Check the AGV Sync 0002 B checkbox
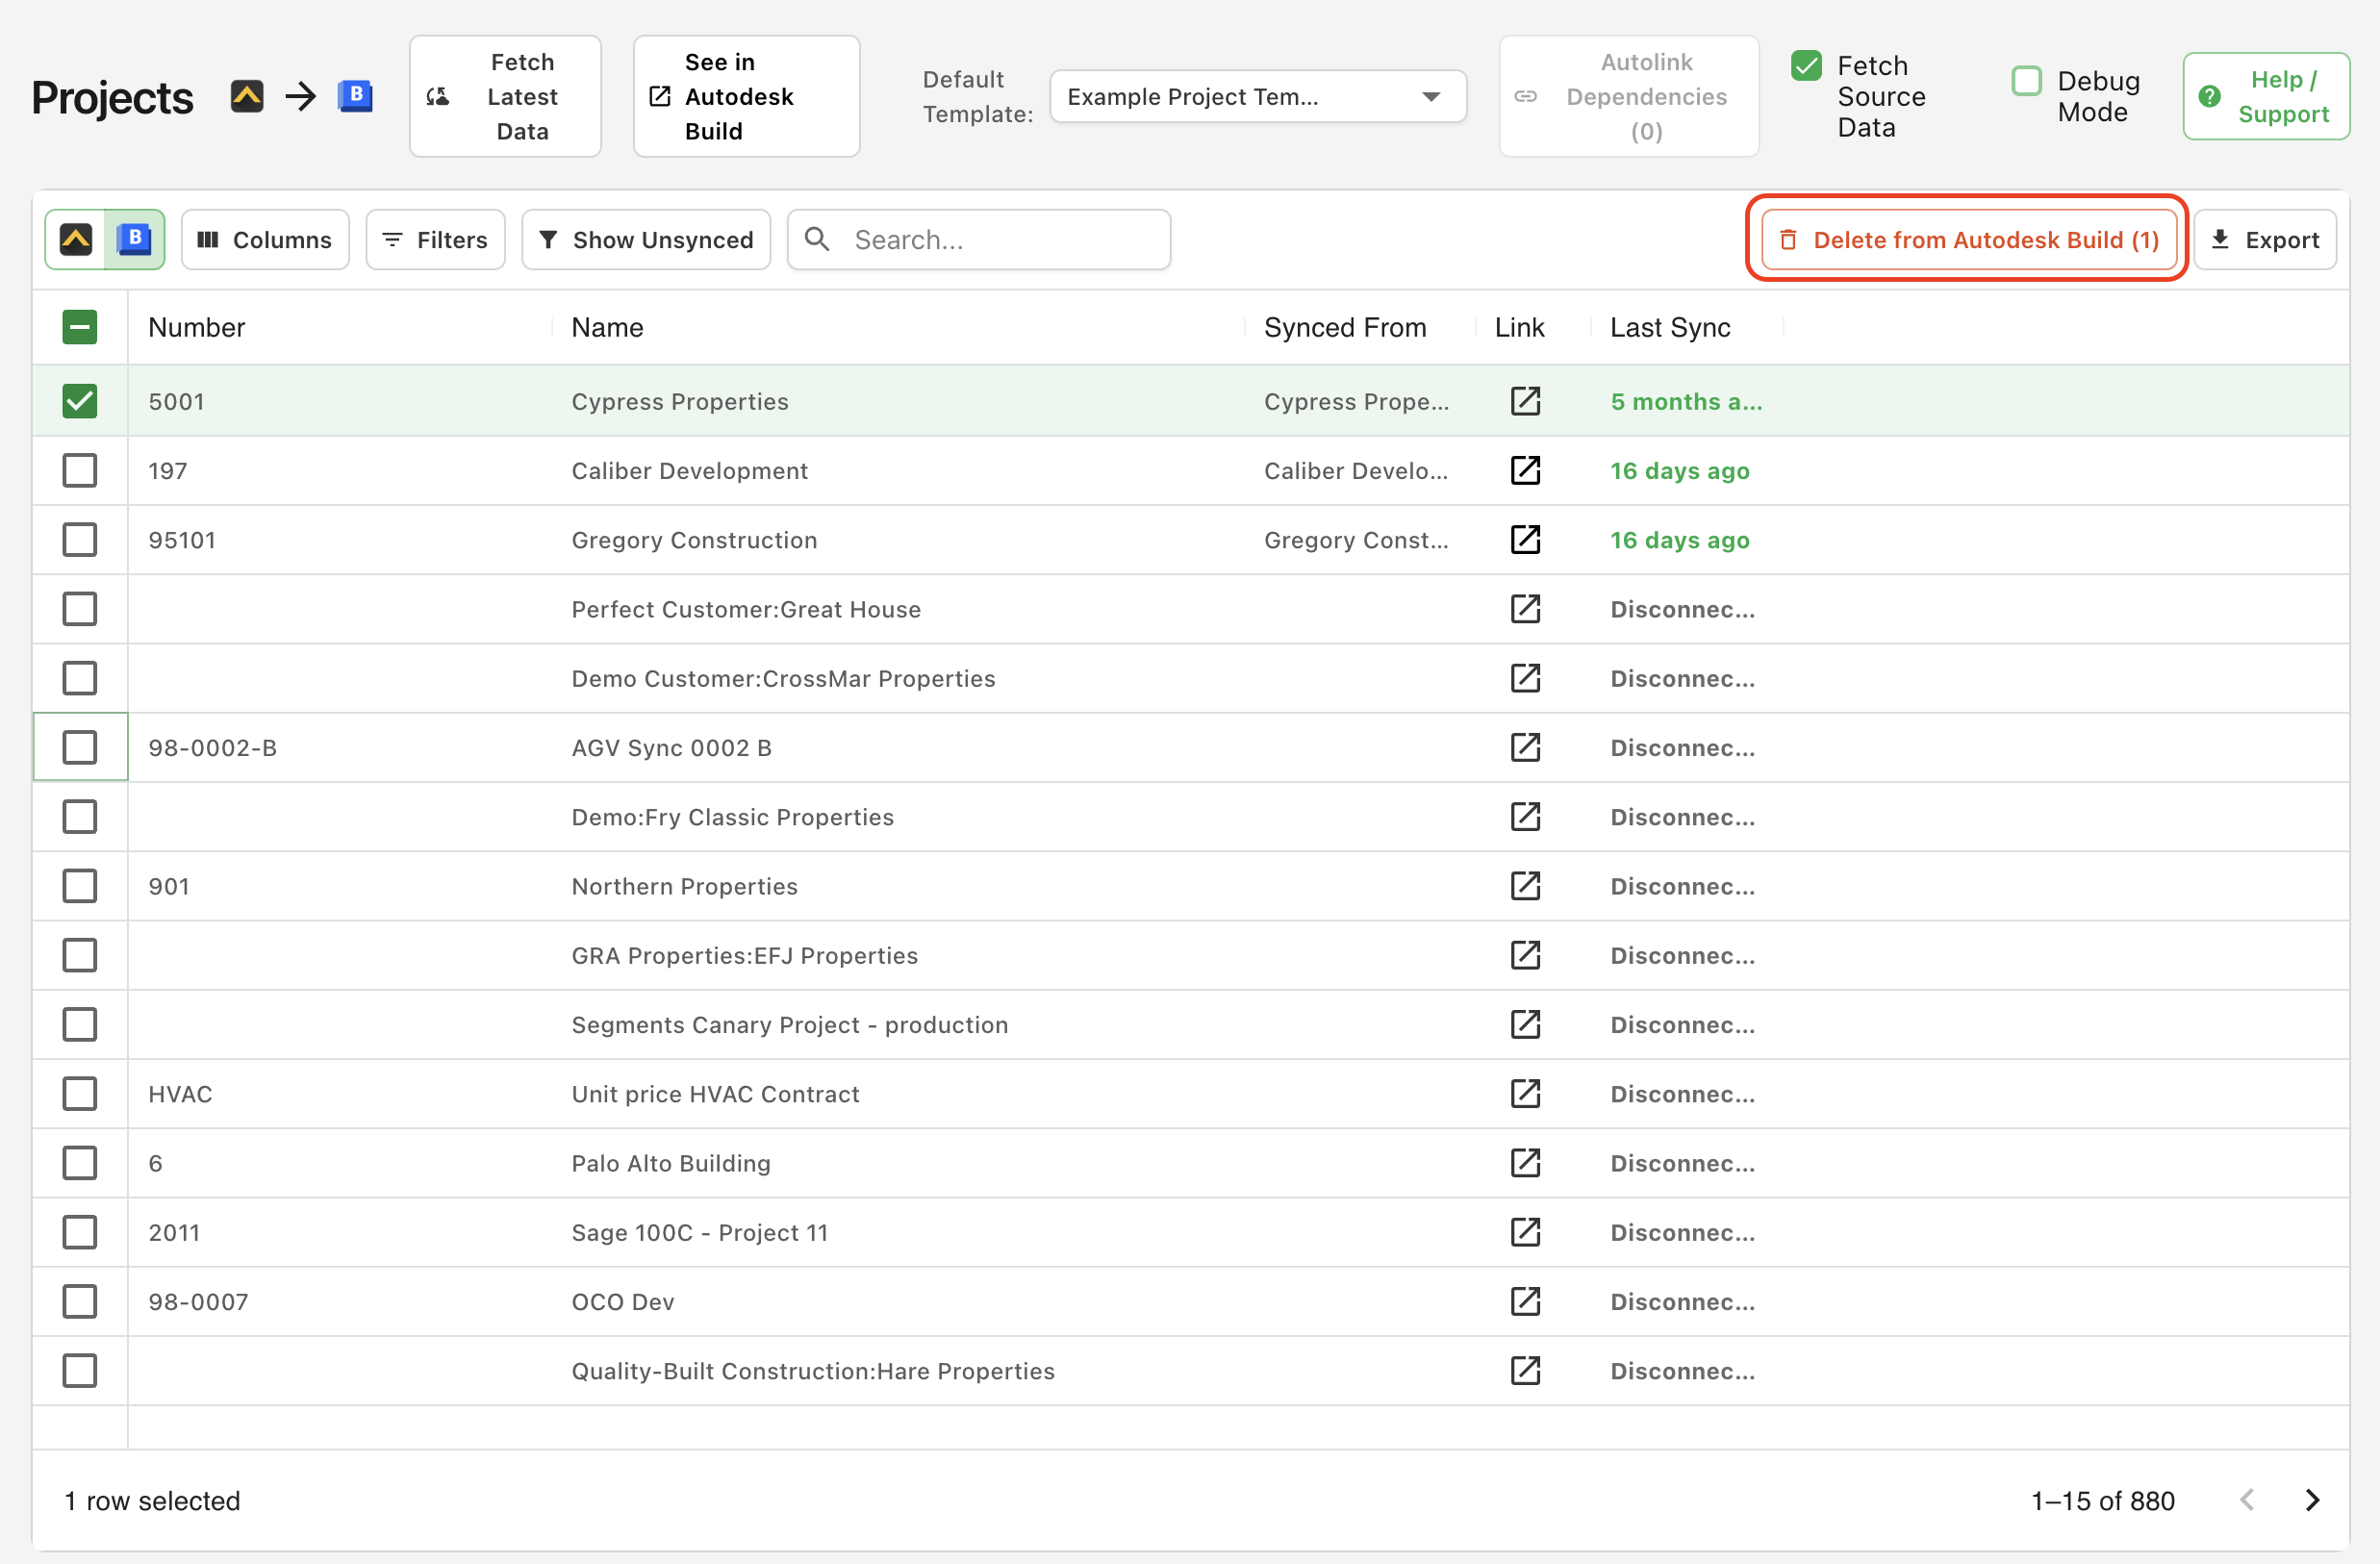Screen dimensions: 2380x1564 pos(79,747)
